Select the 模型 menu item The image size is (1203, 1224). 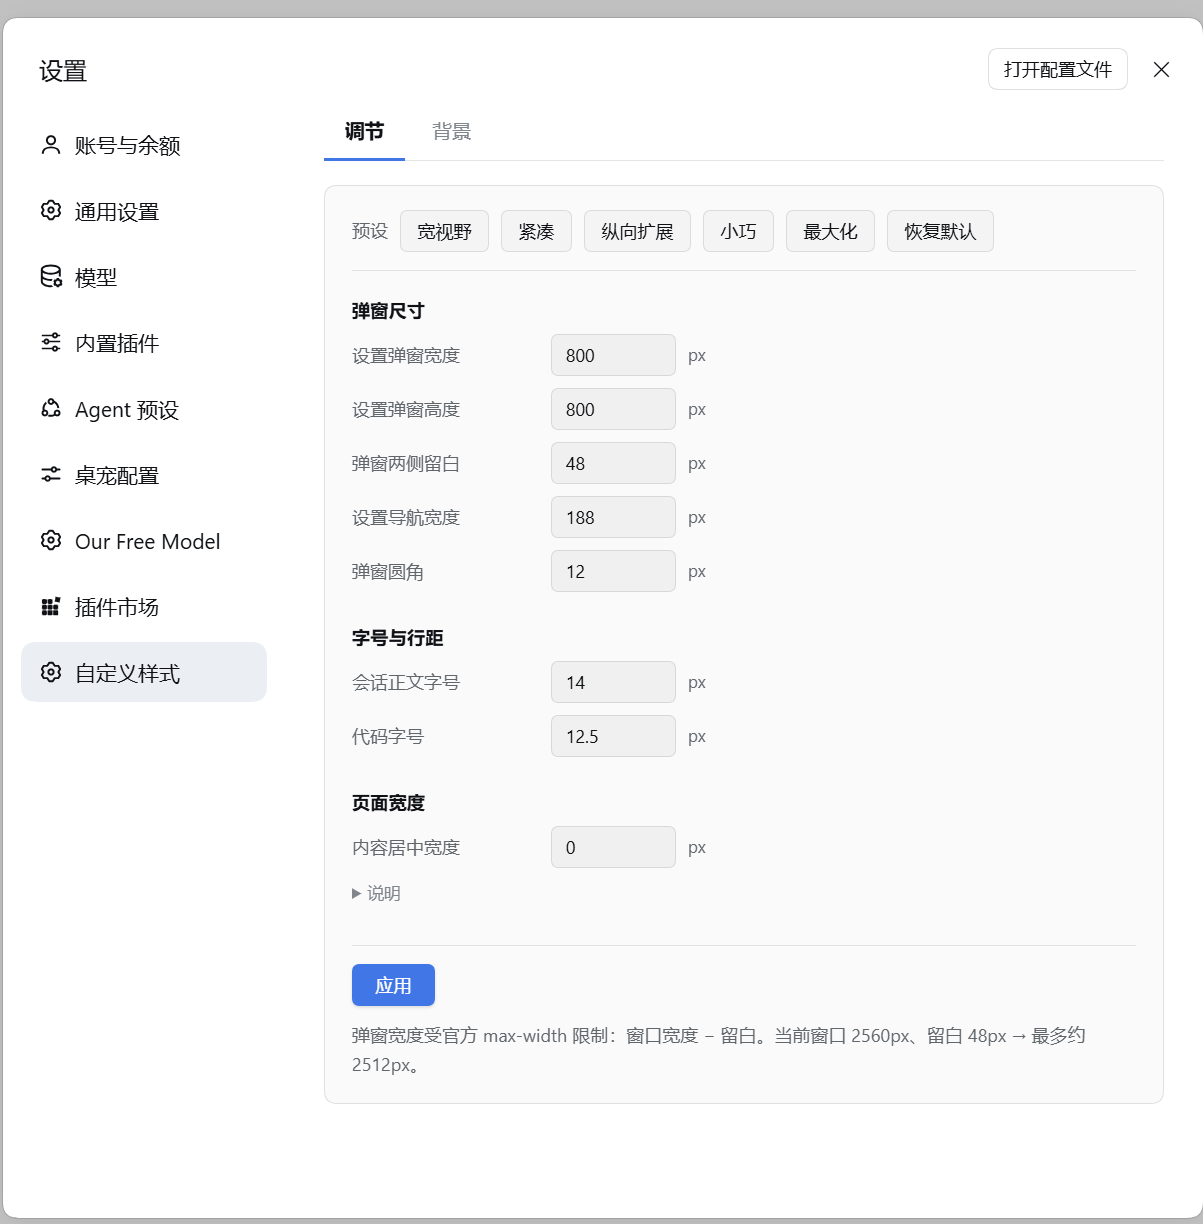(144, 277)
